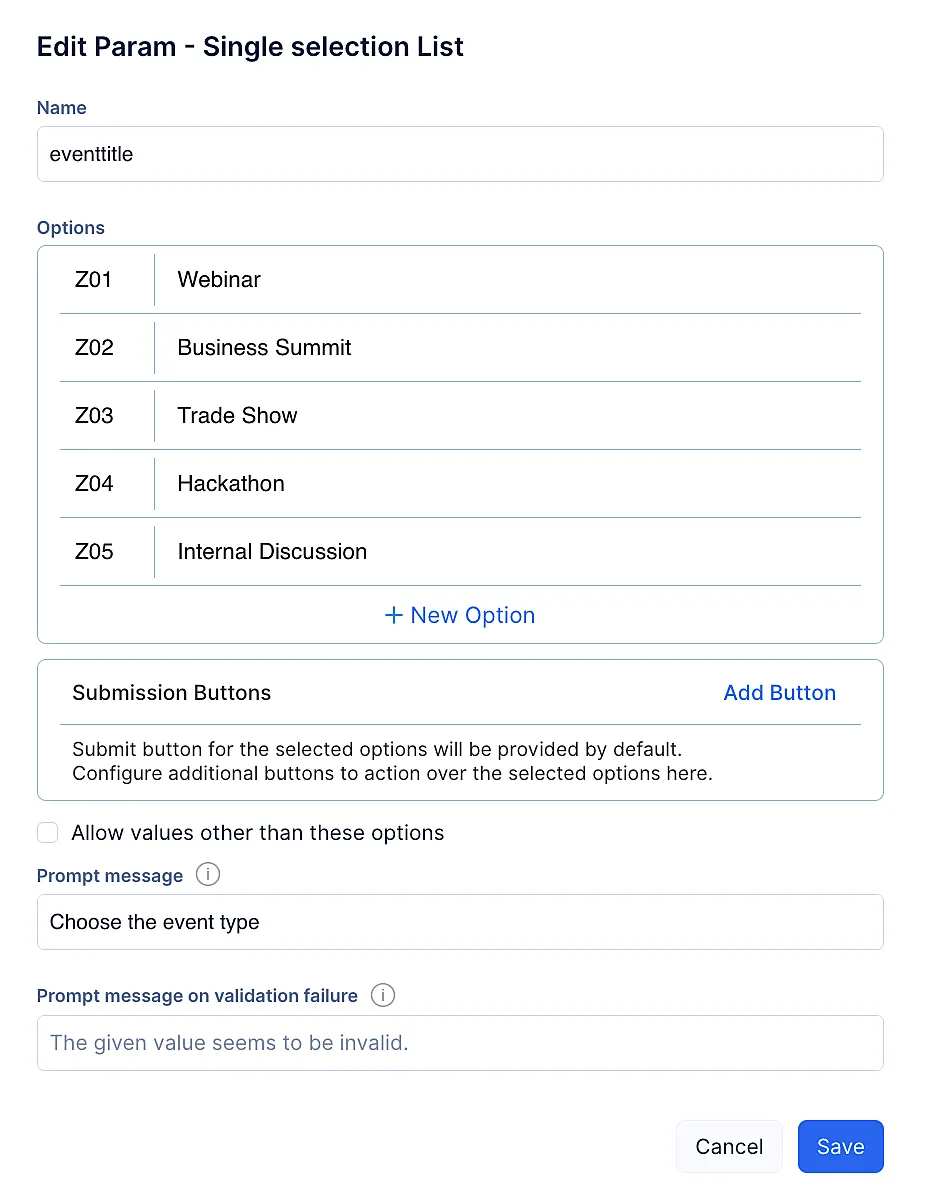Click the Prompt message info icon
Viewport: 928px width, 1204px height.
pyautogui.click(x=207, y=875)
